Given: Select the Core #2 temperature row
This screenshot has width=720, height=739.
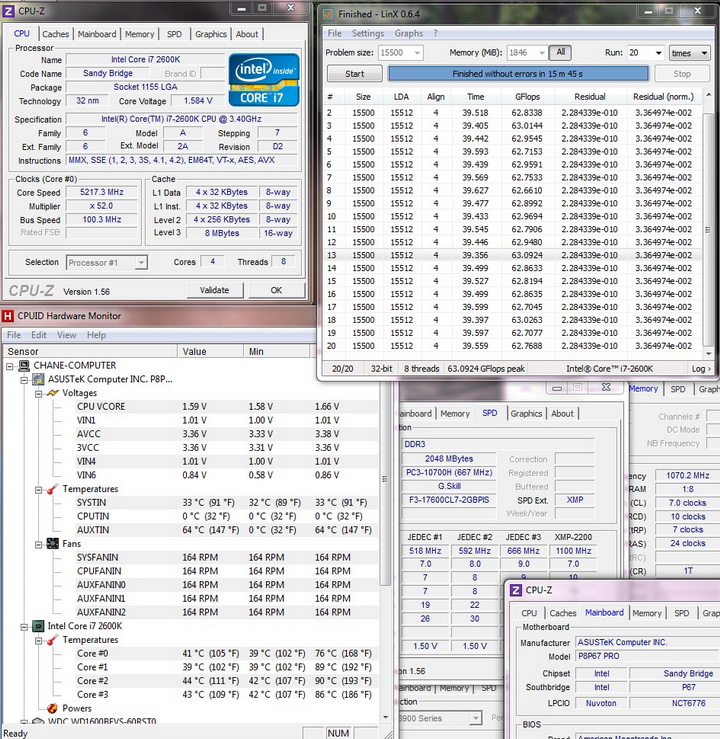Looking at the screenshot, I should (x=226, y=681).
